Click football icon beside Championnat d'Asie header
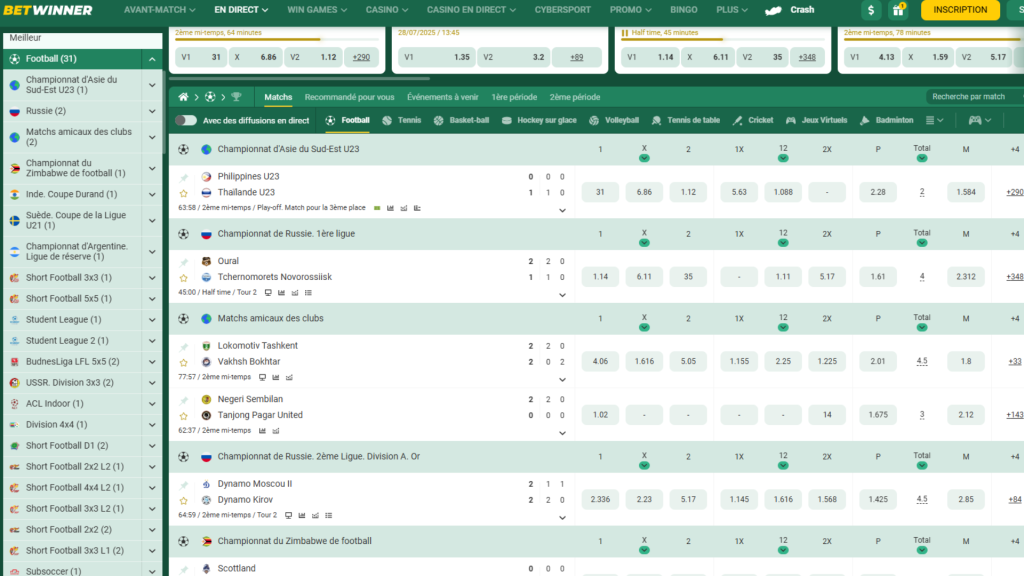The image size is (1024, 576). pos(184,150)
